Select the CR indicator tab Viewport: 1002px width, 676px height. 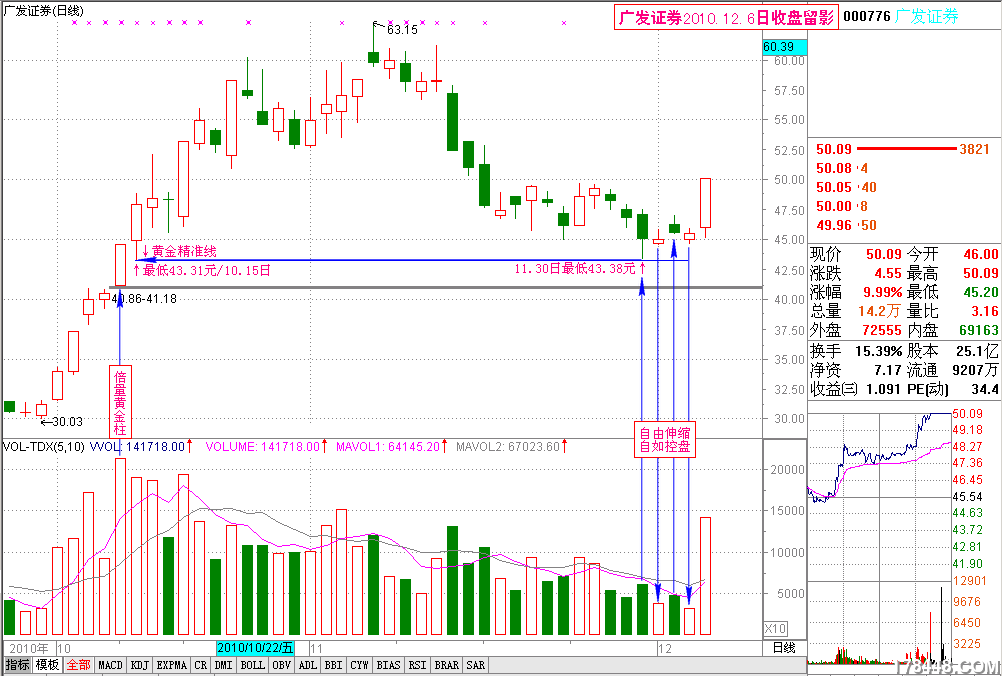pyautogui.click(x=201, y=665)
